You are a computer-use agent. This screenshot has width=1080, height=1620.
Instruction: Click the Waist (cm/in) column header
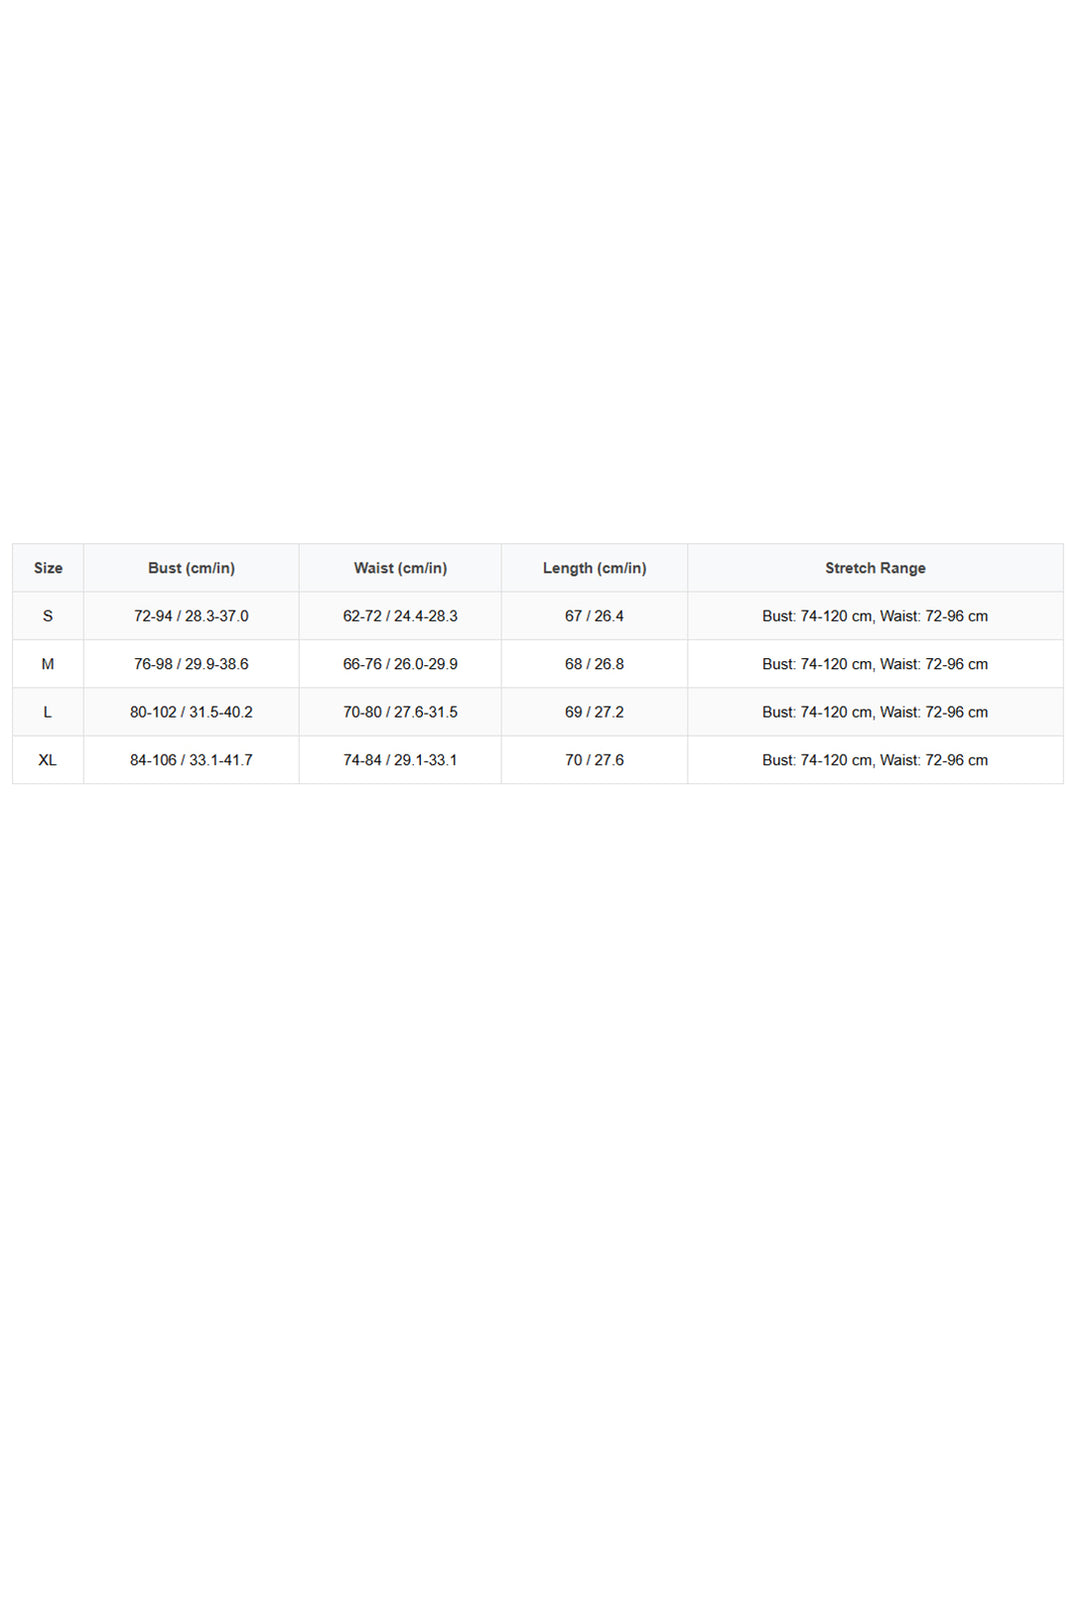[x=400, y=568]
